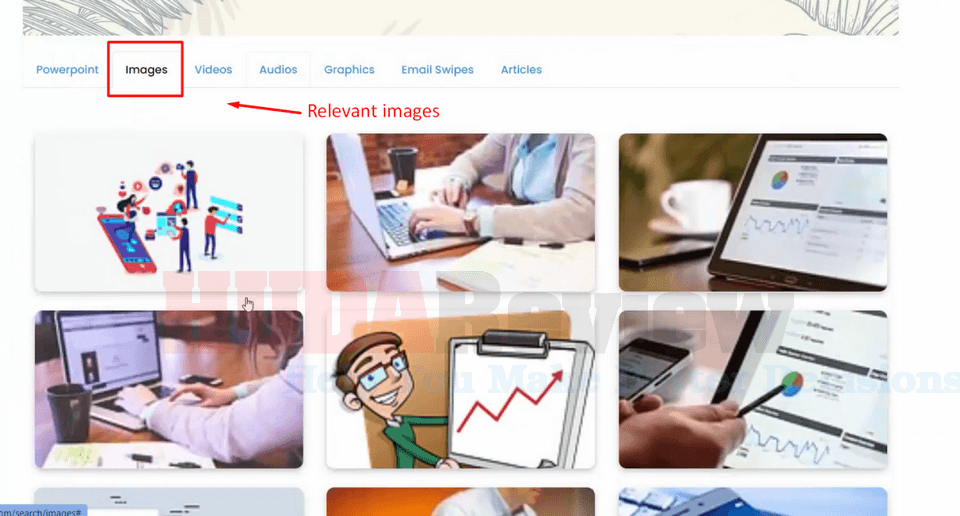
Task: Switch to the Videos tab
Action: [213, 70]
